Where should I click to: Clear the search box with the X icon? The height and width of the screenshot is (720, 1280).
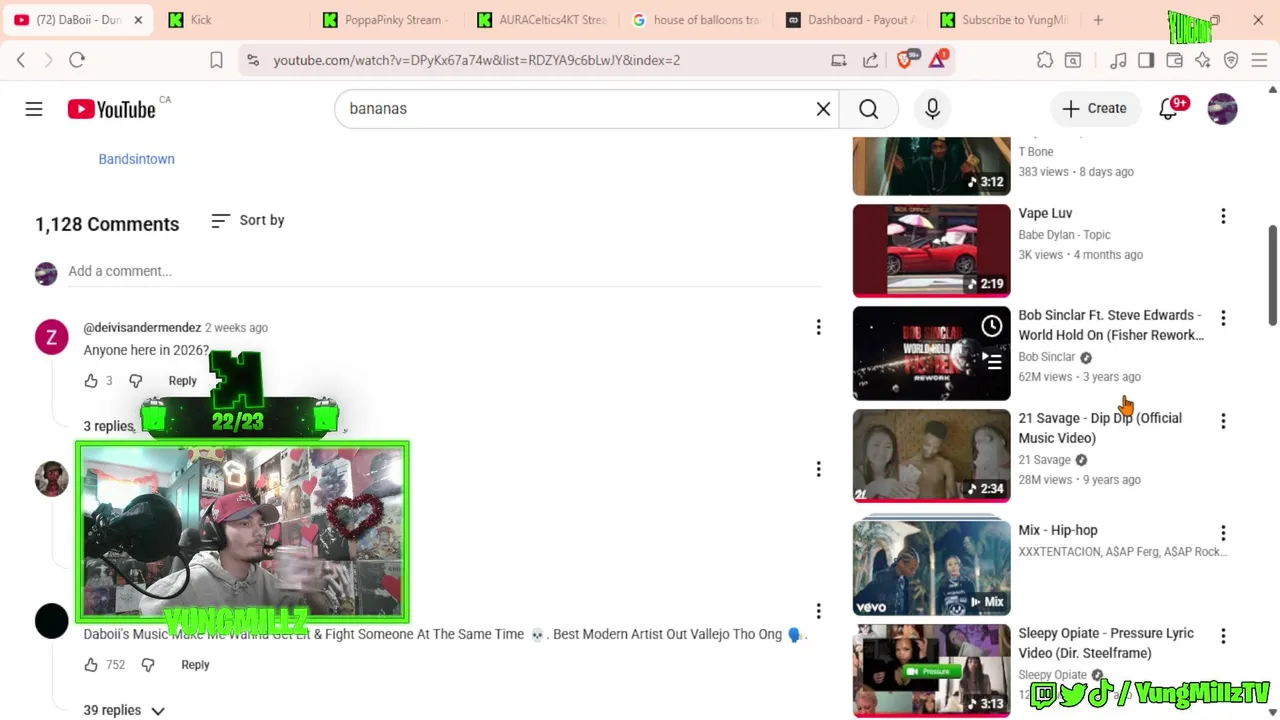point(823,108)
